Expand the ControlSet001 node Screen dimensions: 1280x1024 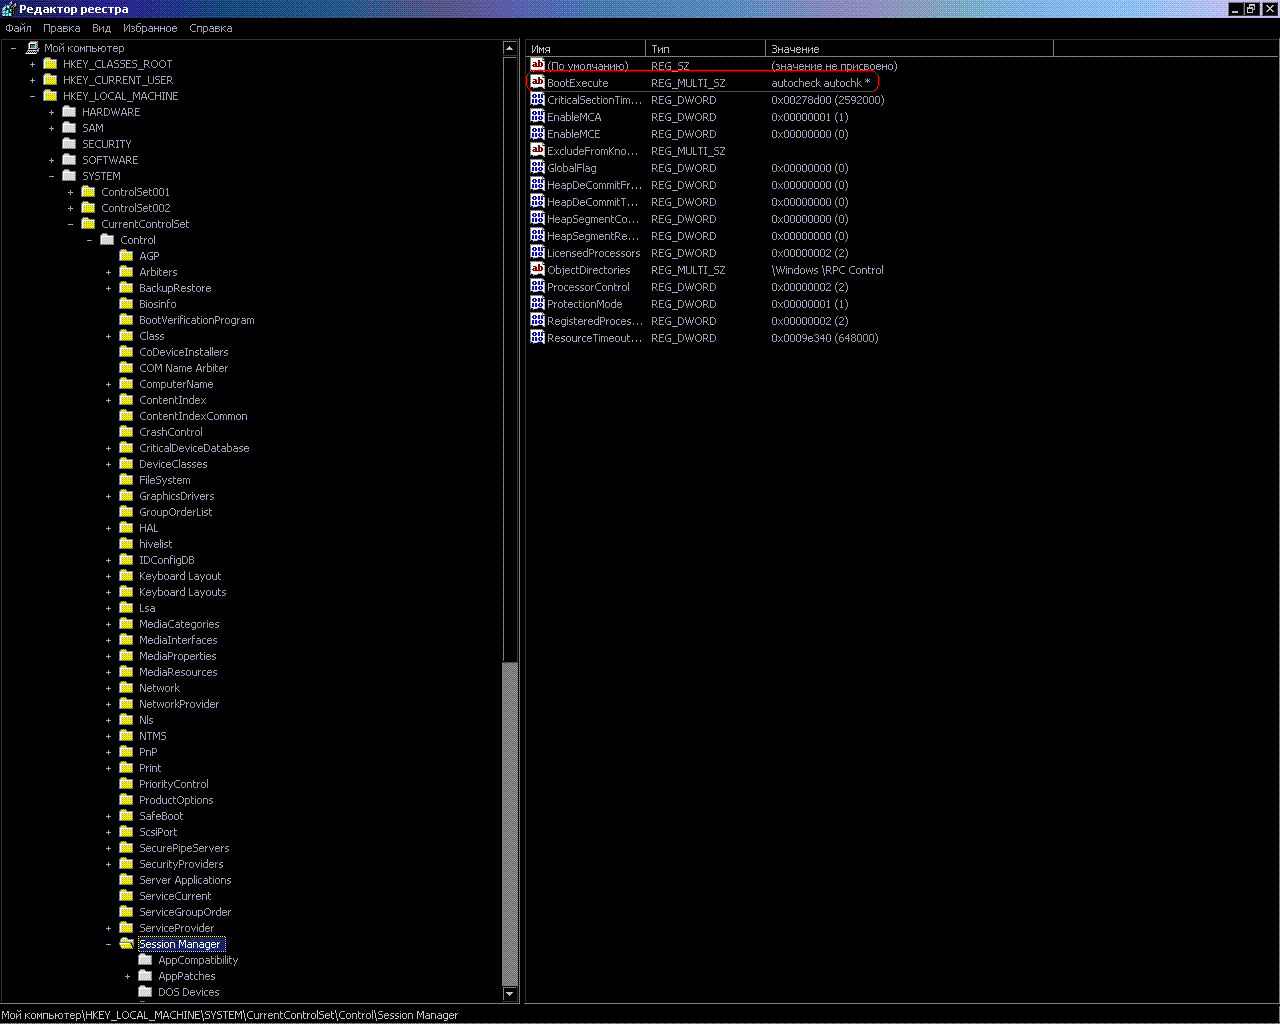click(x=70, y=192)
